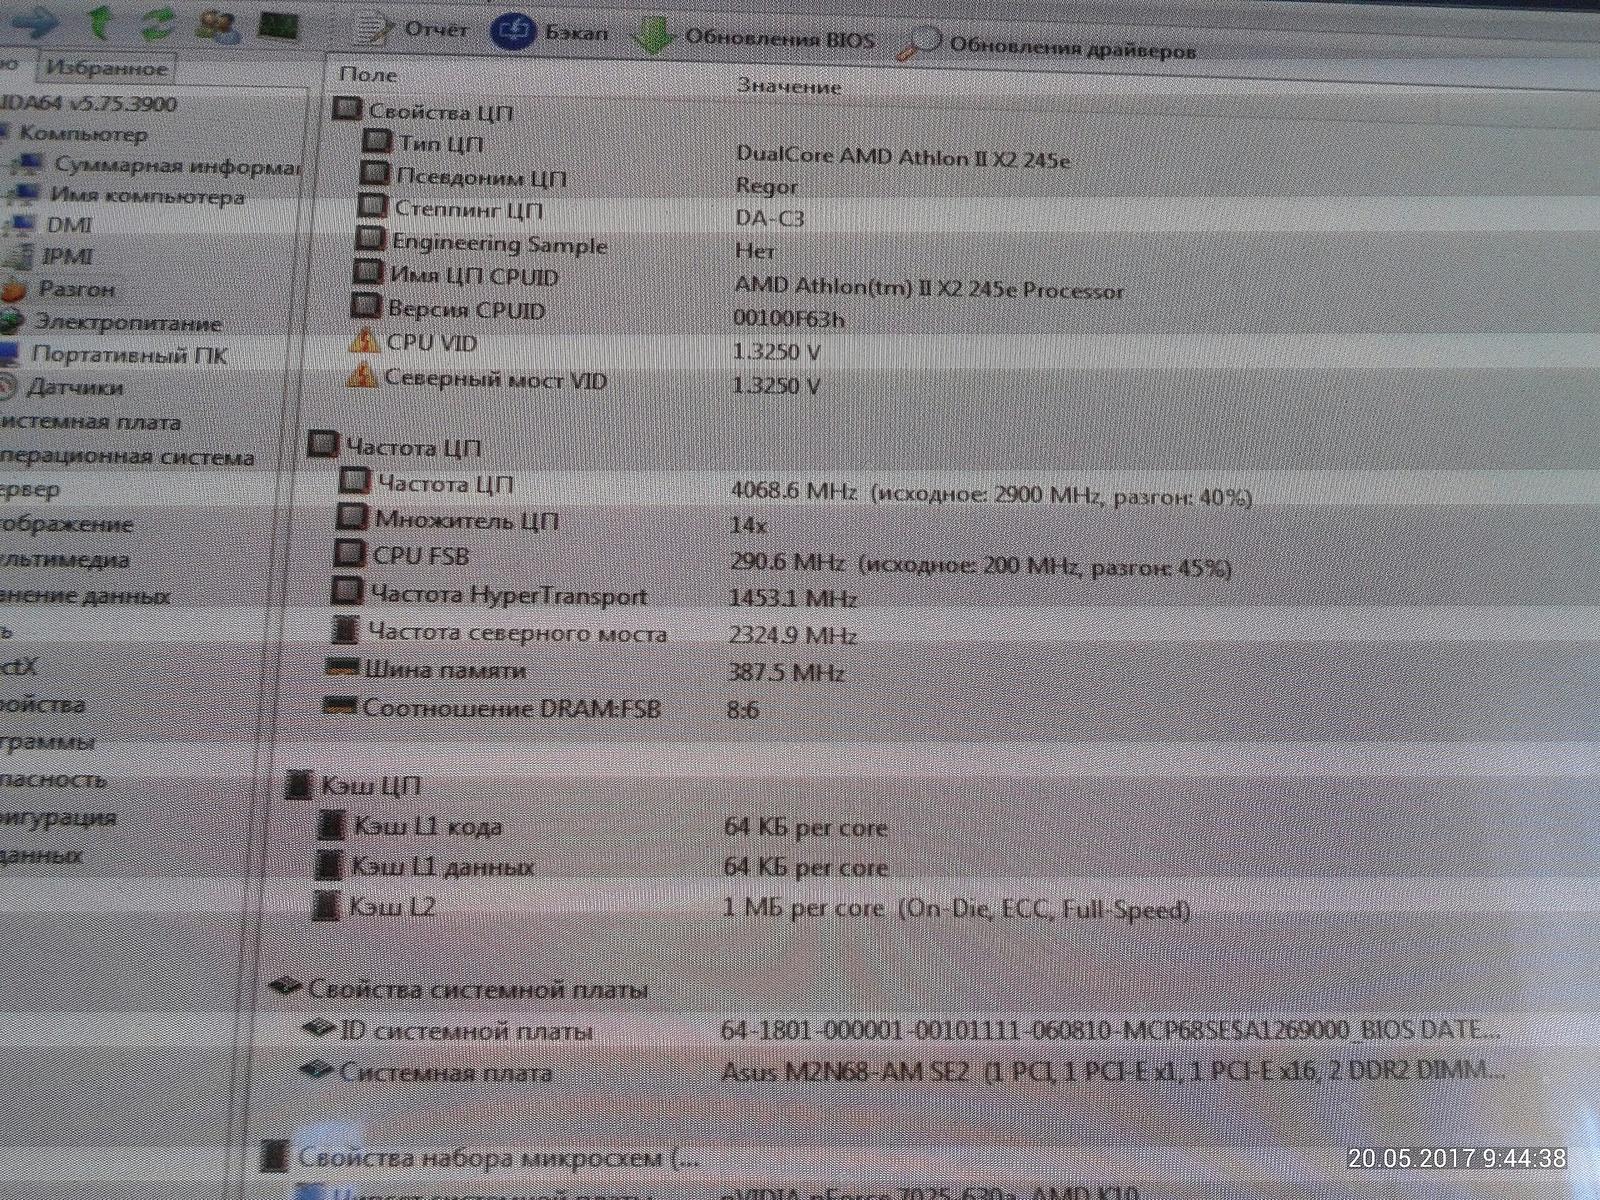Click the Соотношение DRAM:FSB memory icon
Screen dimensions: 1600x1200
340,706
